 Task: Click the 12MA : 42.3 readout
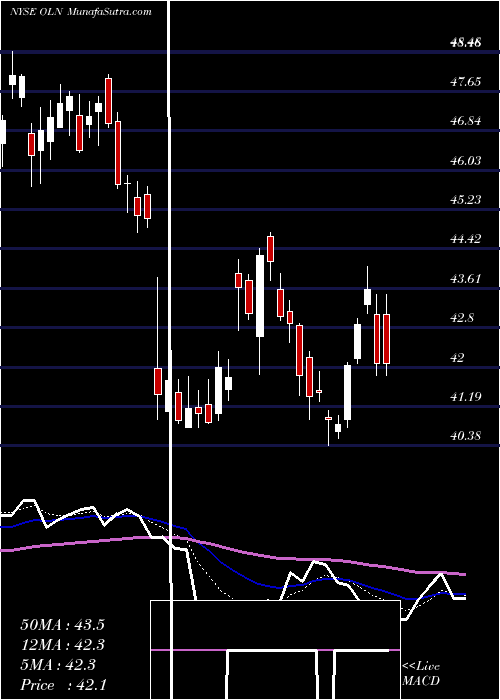62,645
